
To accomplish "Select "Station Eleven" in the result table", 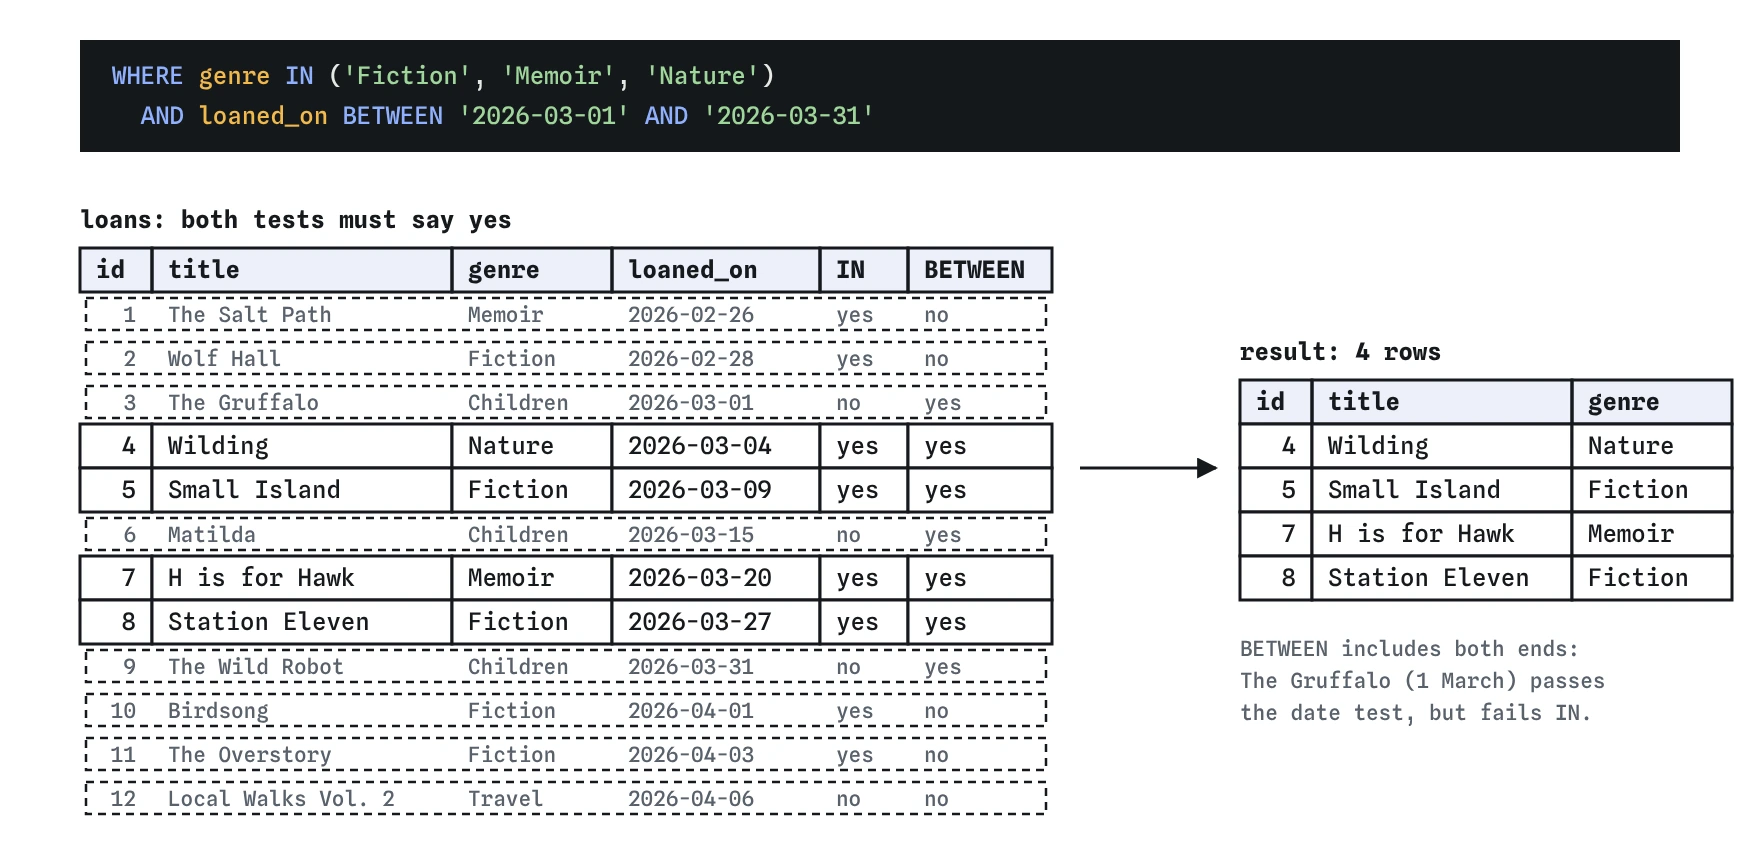I will point(1428,578).
